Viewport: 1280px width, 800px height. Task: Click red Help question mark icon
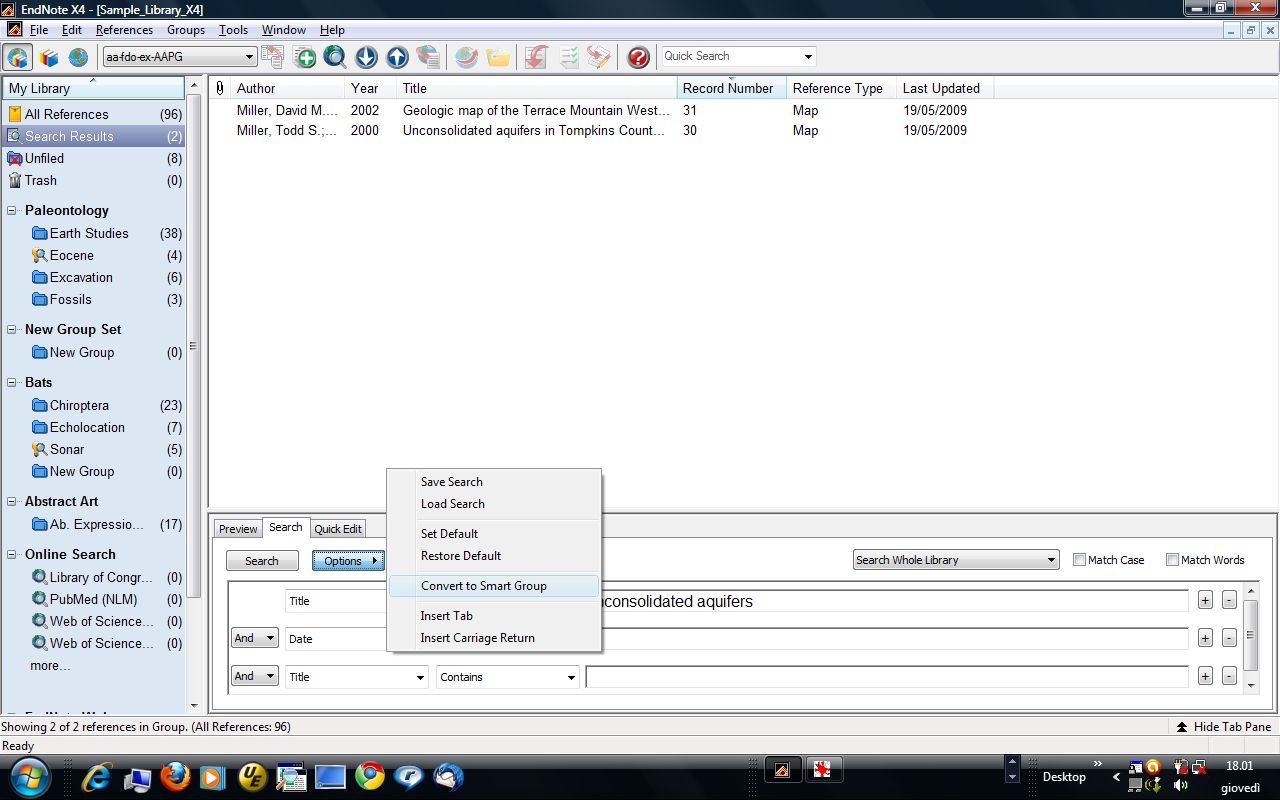(x=638, y=57)
